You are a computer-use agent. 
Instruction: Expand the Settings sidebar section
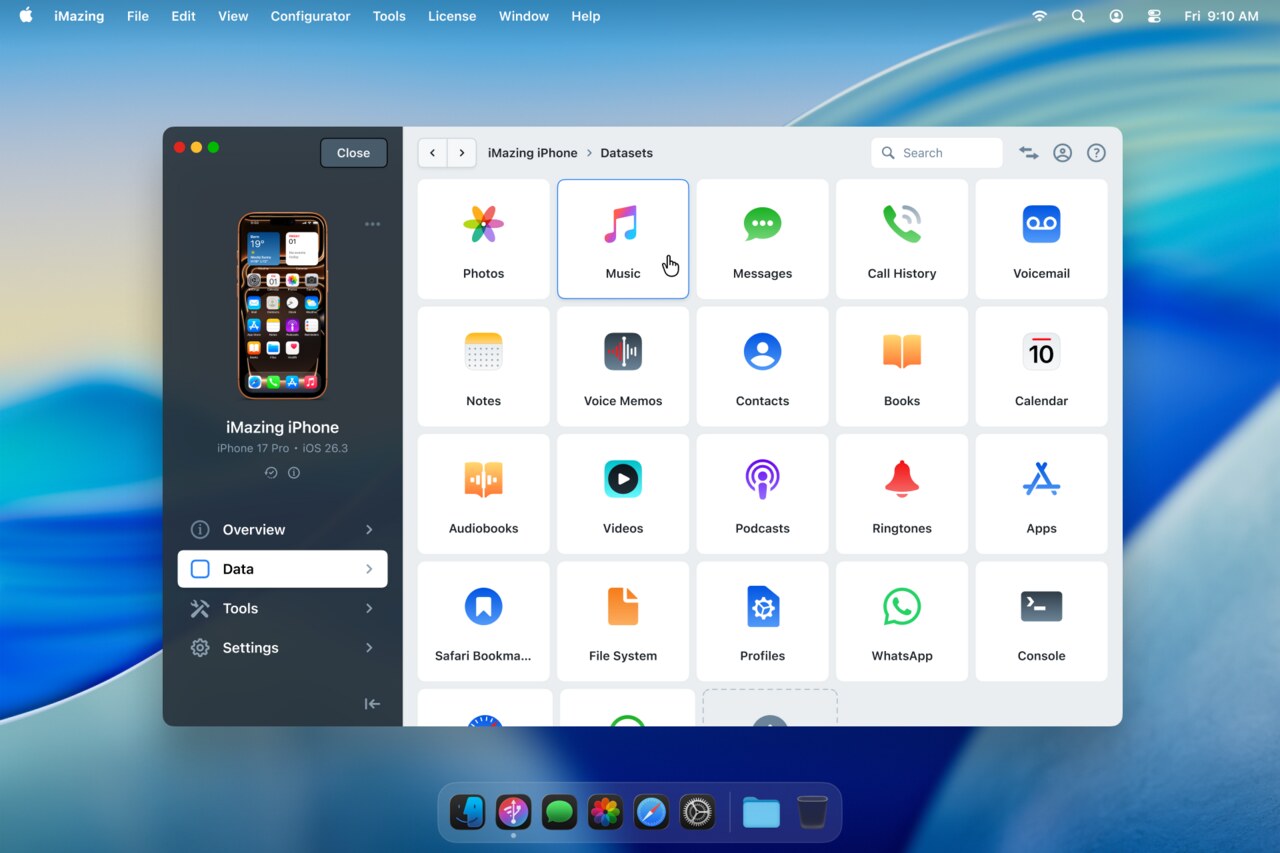(x=282, y=648)
